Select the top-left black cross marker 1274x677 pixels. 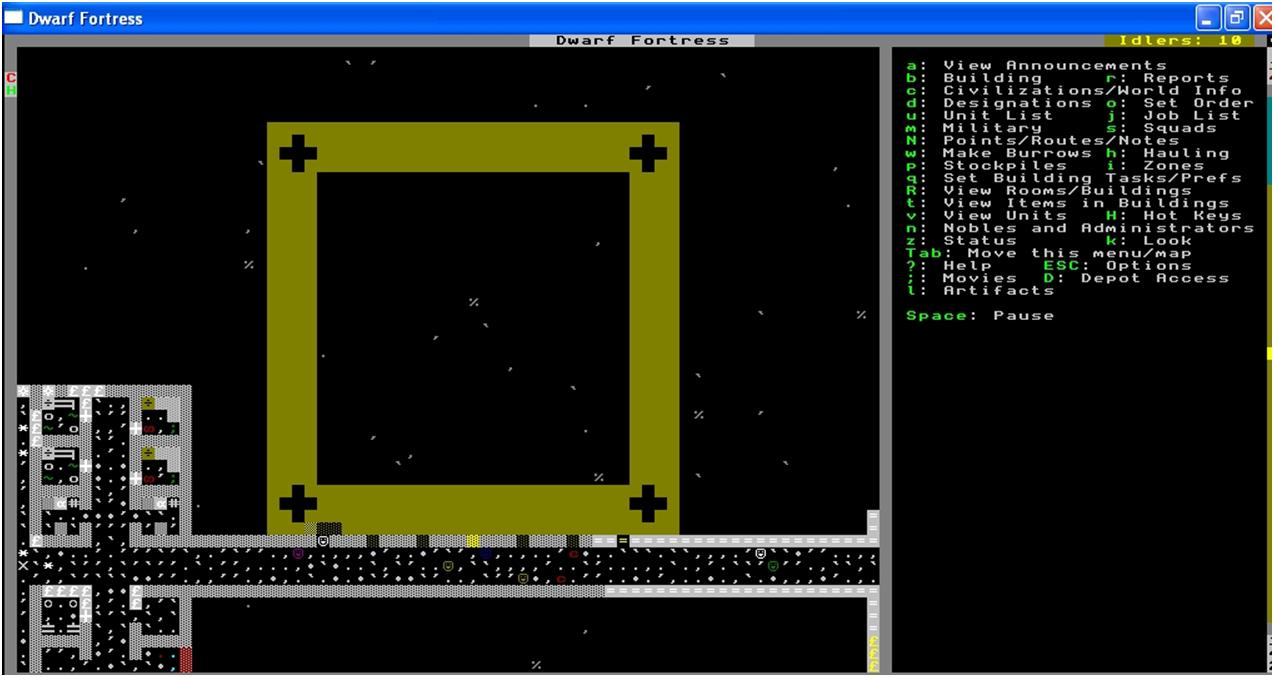pyautogui.click(x=298, y=153)
